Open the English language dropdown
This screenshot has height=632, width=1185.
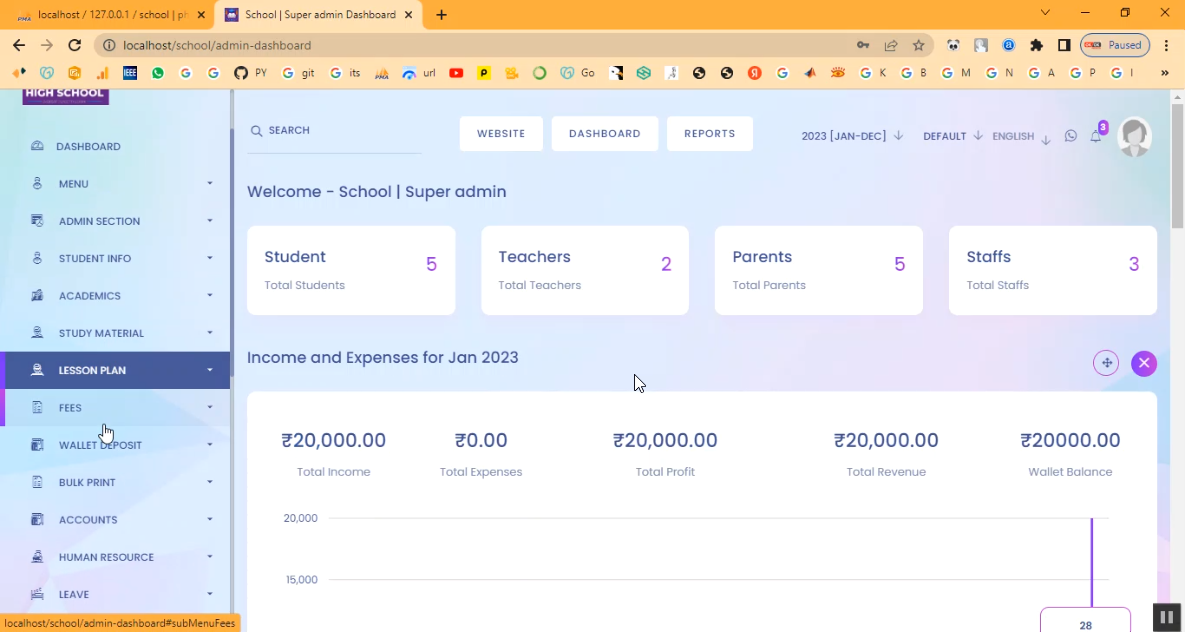[1020, 137]
